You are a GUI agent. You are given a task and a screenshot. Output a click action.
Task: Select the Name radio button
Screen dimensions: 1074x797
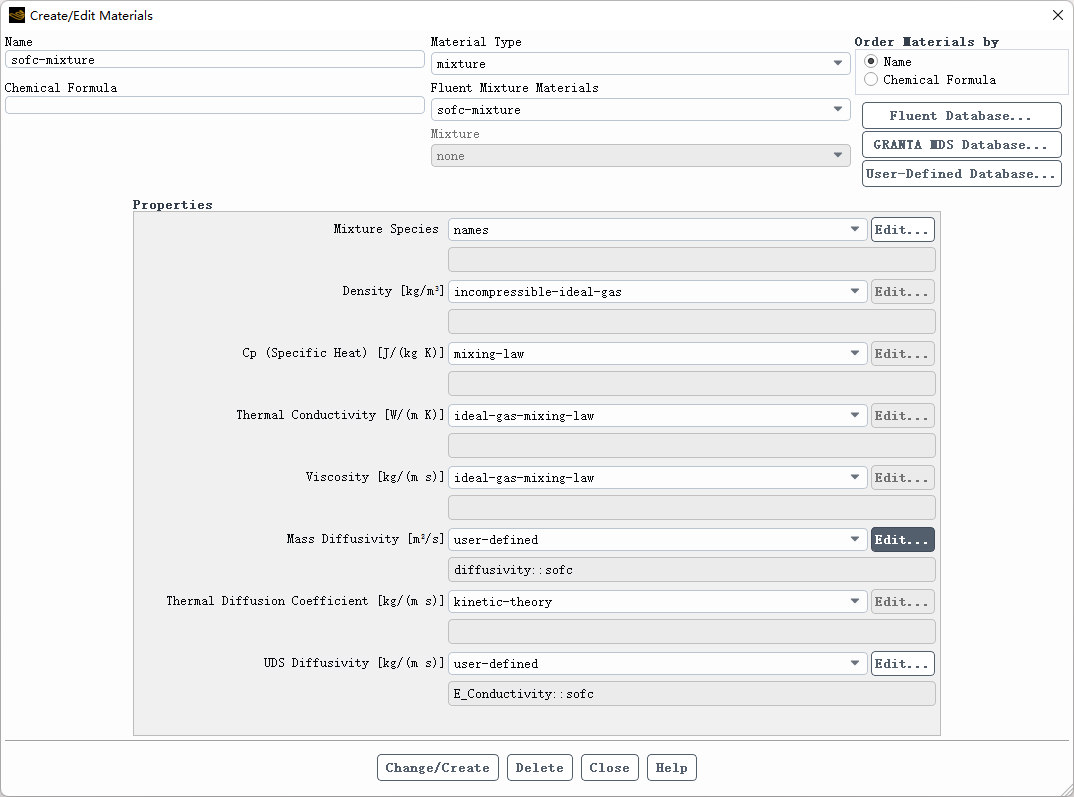[x=871, y=62]
